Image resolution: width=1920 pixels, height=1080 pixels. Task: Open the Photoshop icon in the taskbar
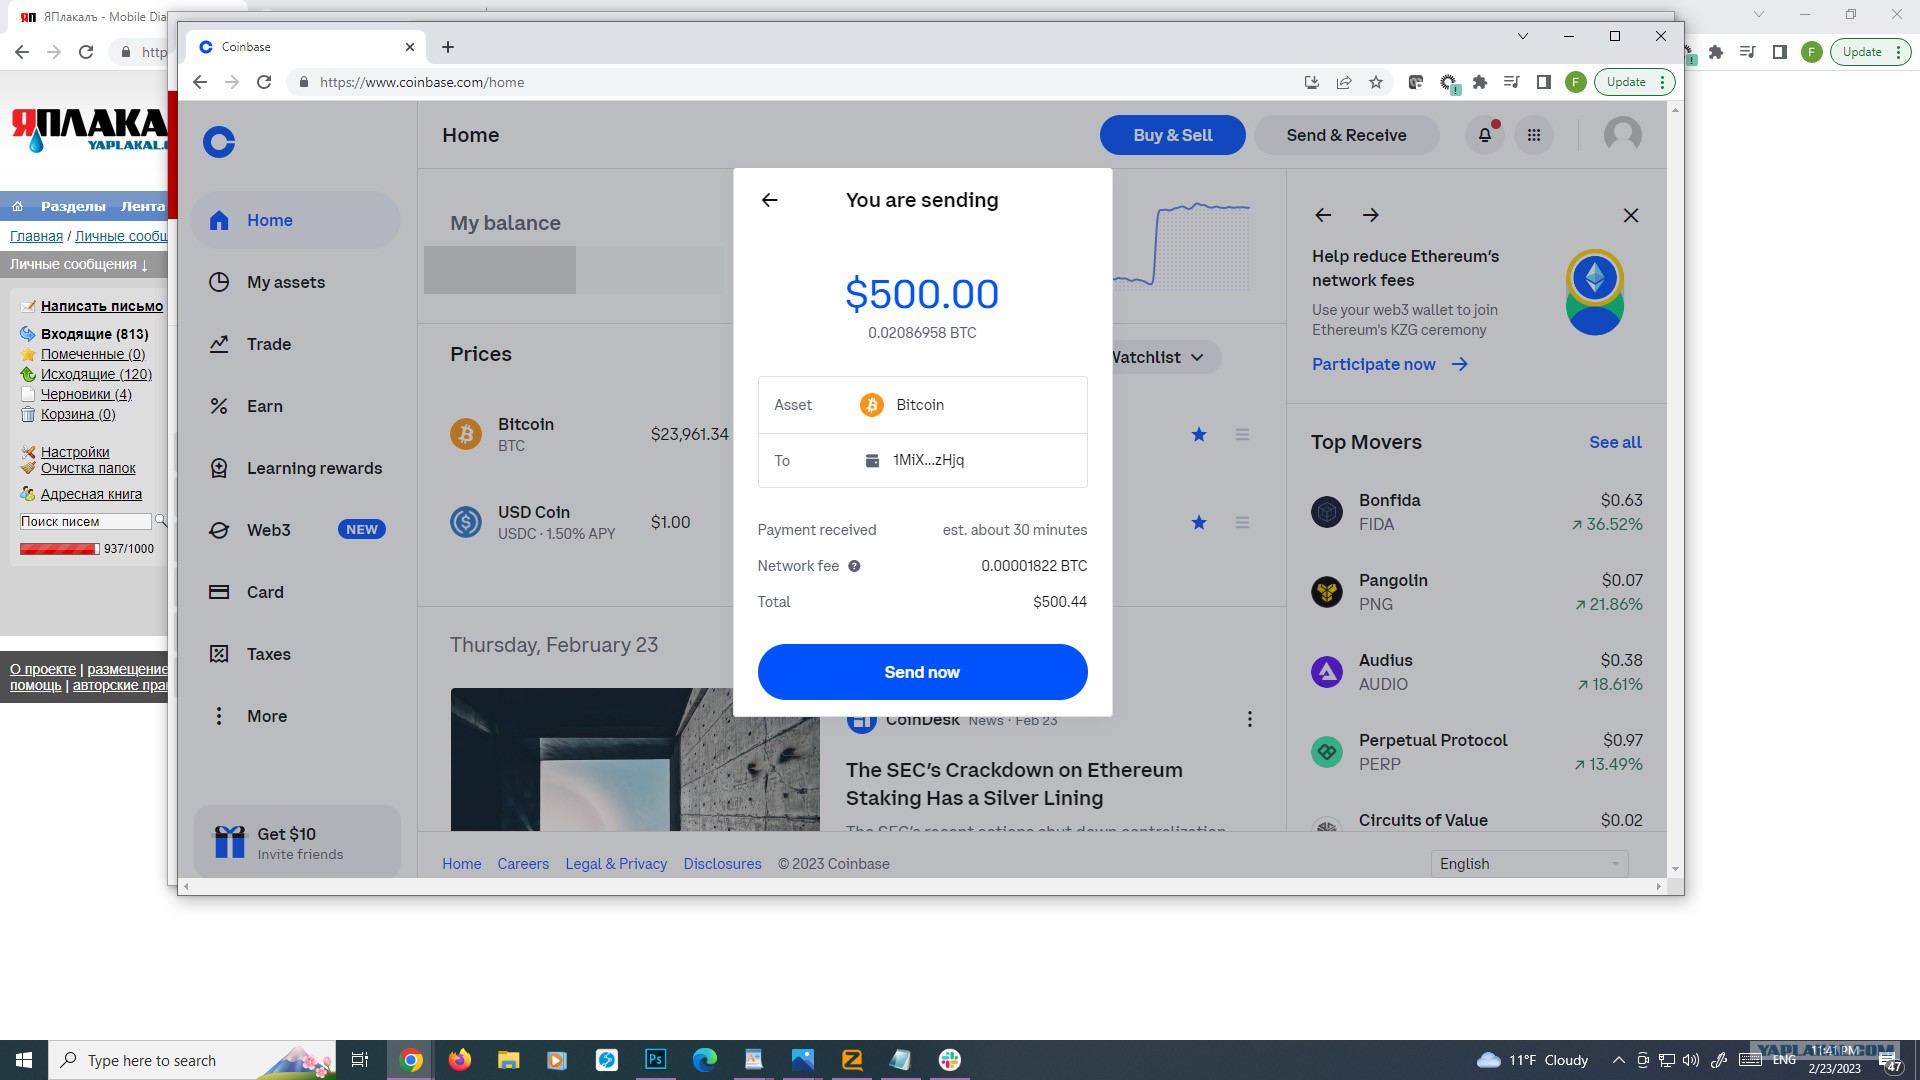[656, 1060]
